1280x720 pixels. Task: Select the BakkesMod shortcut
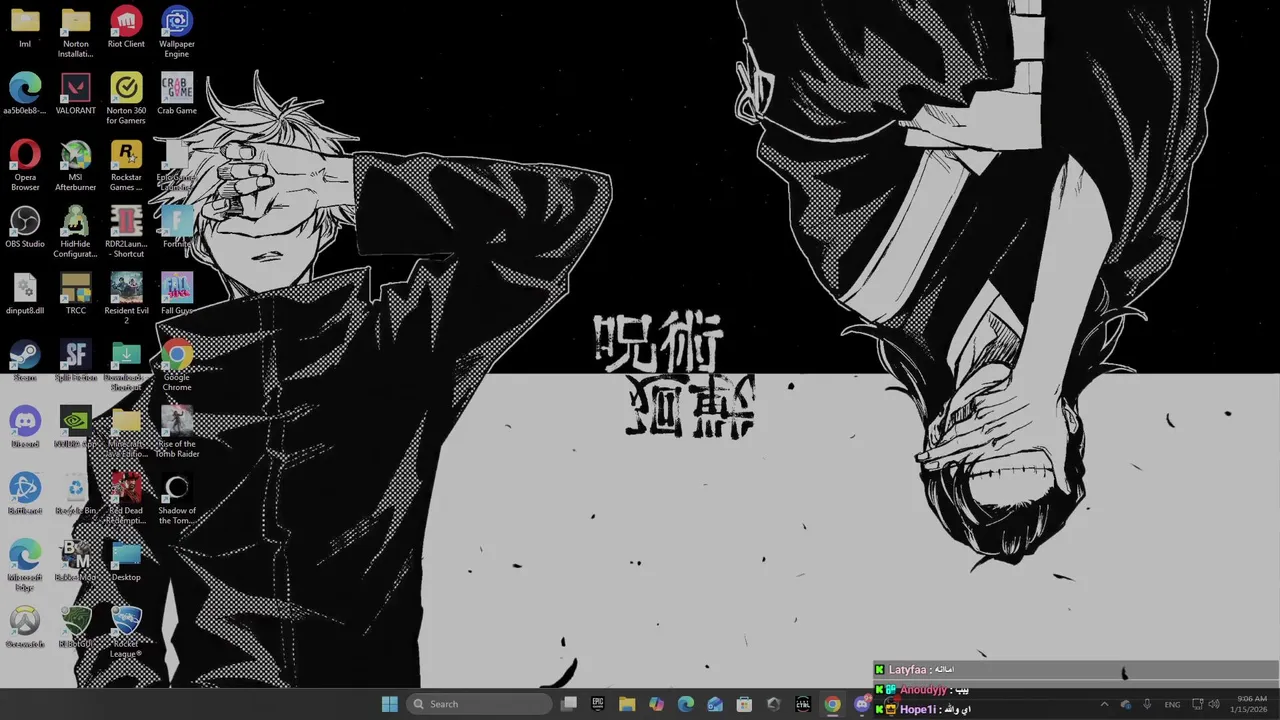(76, 561)
